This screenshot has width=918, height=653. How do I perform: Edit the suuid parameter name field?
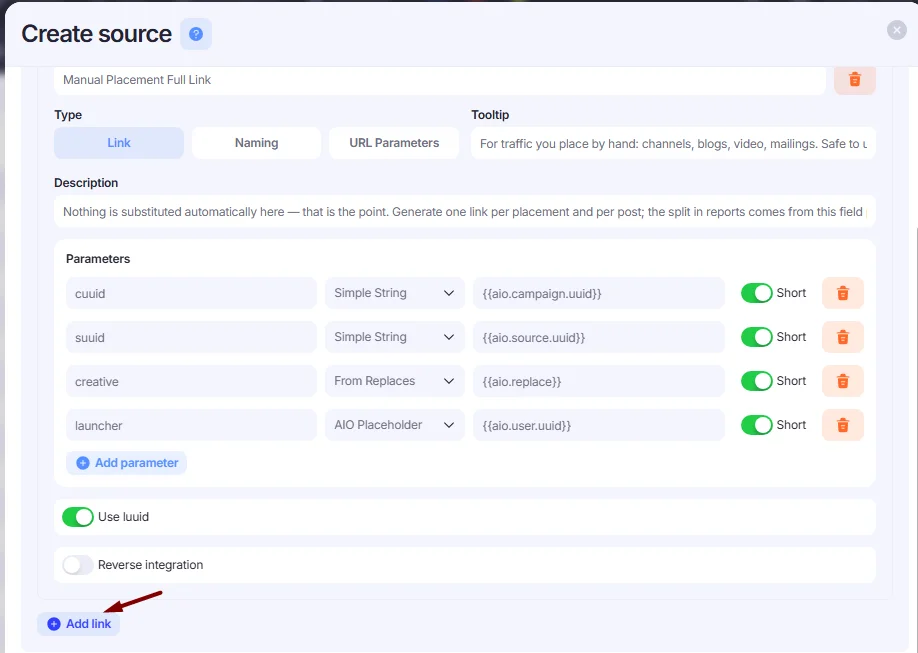[x=191, y=337]
